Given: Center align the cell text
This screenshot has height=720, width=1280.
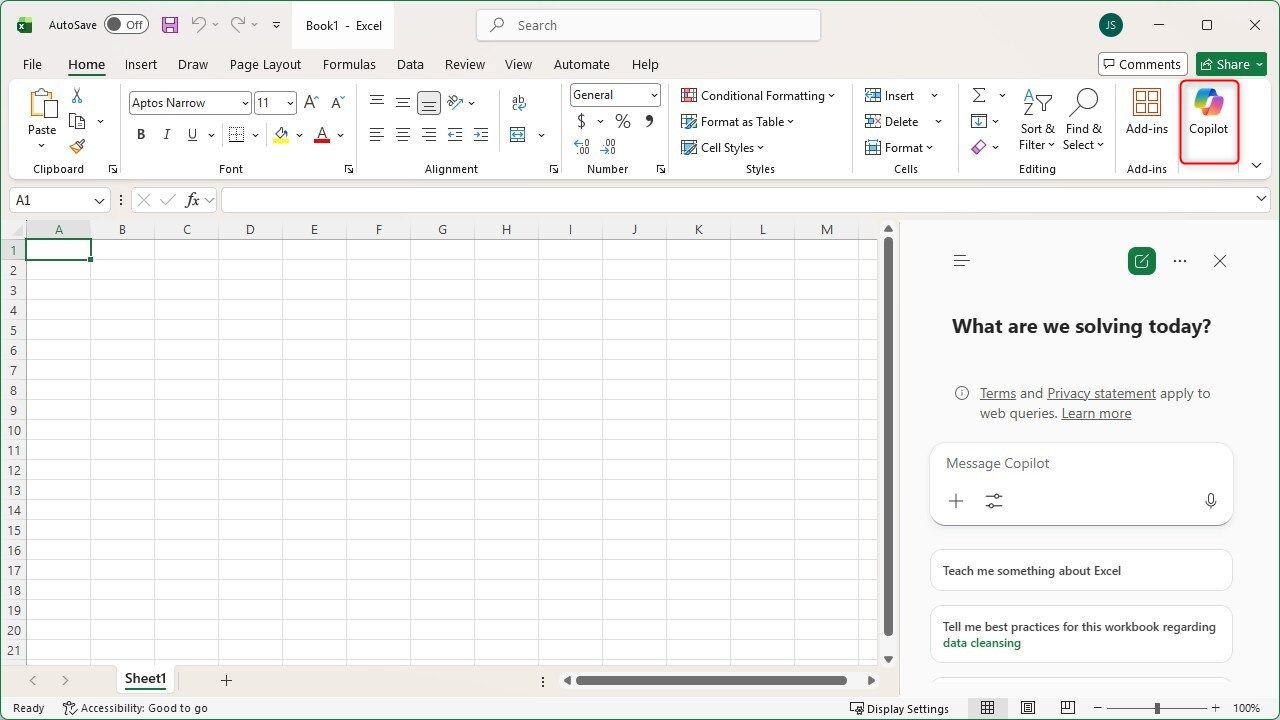Looking at the screenshot, I should tap(402, 135).
